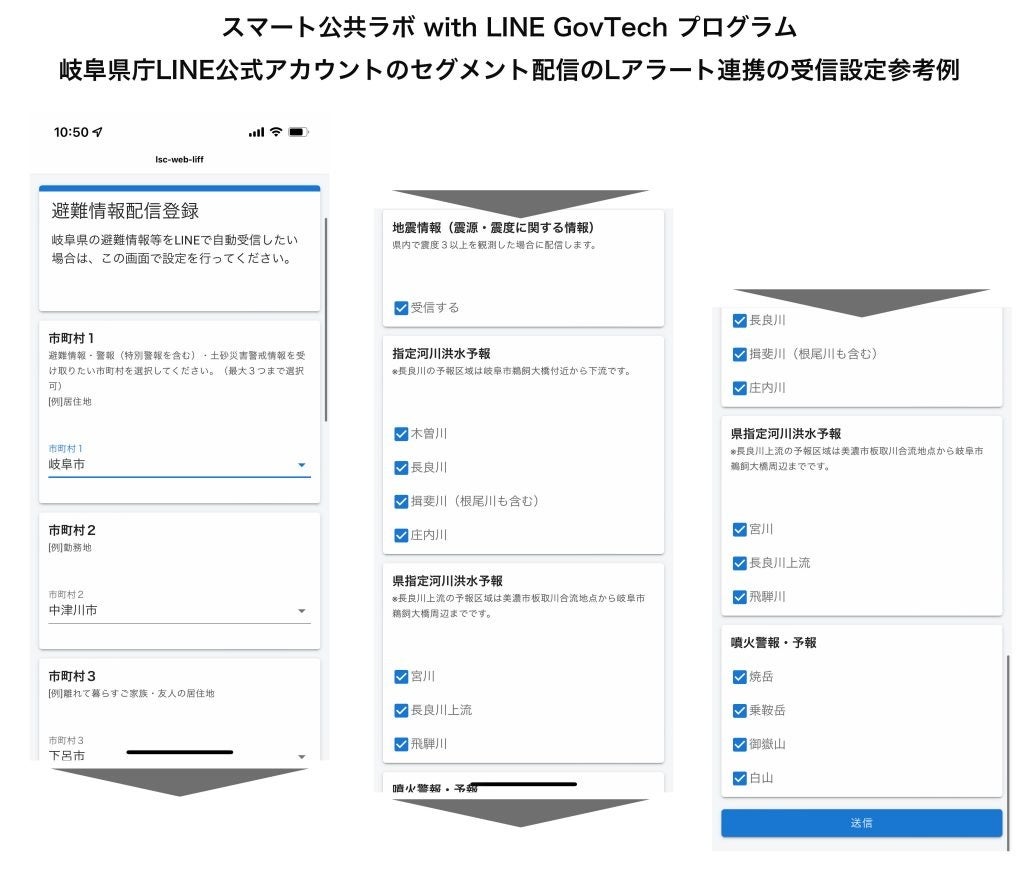Uncheck the 白山 volcano alert checkbox
This screenshot has width=1024, height=896.
[x=739, y=778]
